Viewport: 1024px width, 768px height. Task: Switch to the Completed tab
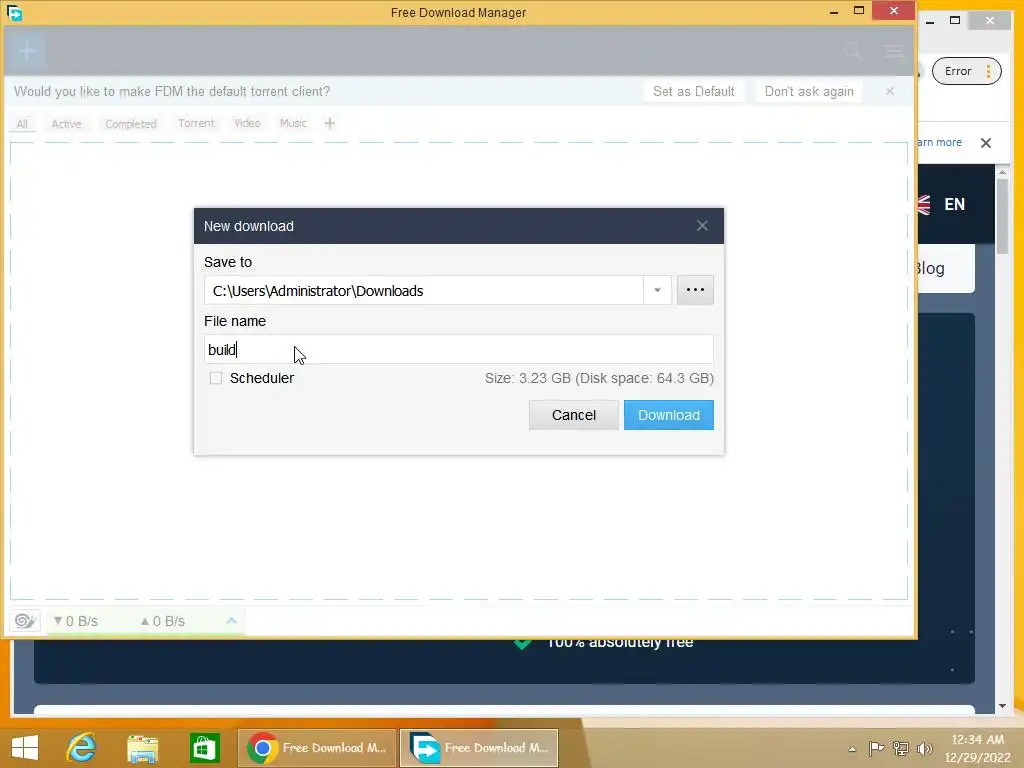(x=131, y=124)
